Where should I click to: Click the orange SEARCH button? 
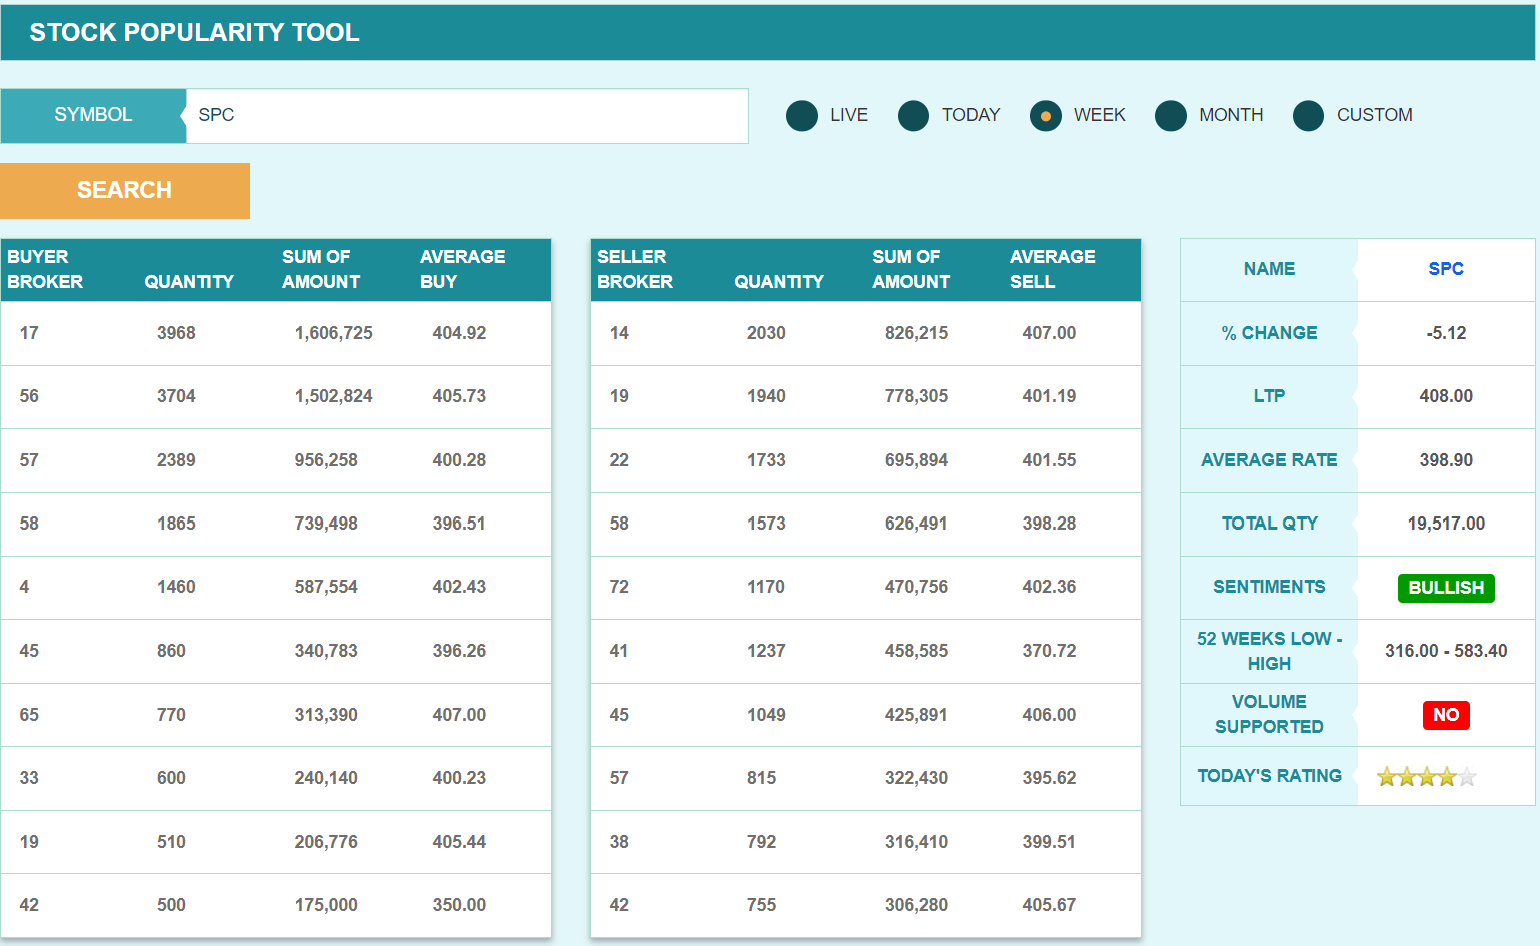125,190
